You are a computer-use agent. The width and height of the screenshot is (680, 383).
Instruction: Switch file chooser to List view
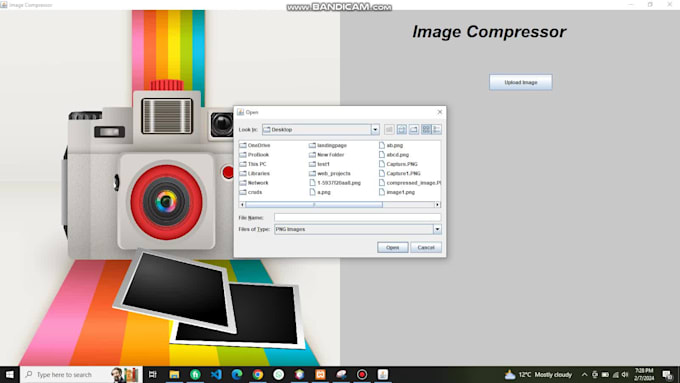426,129
